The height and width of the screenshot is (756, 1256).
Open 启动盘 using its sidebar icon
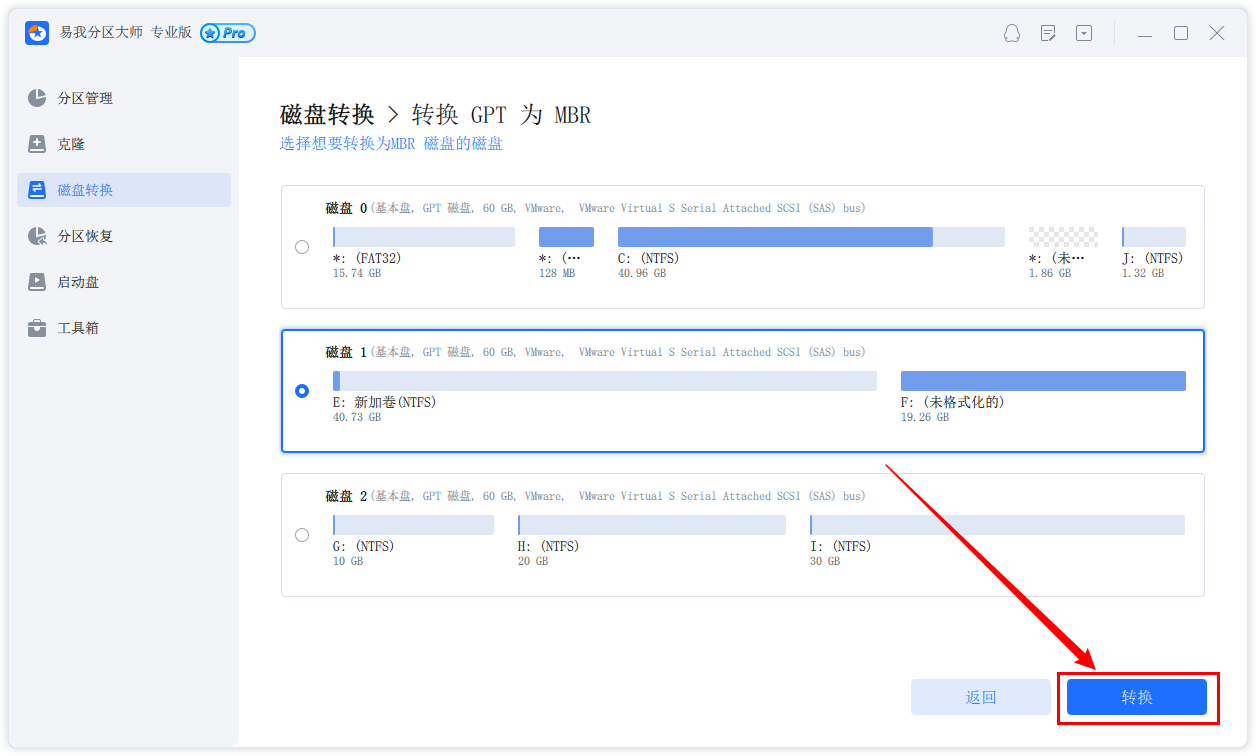[37, 282]
